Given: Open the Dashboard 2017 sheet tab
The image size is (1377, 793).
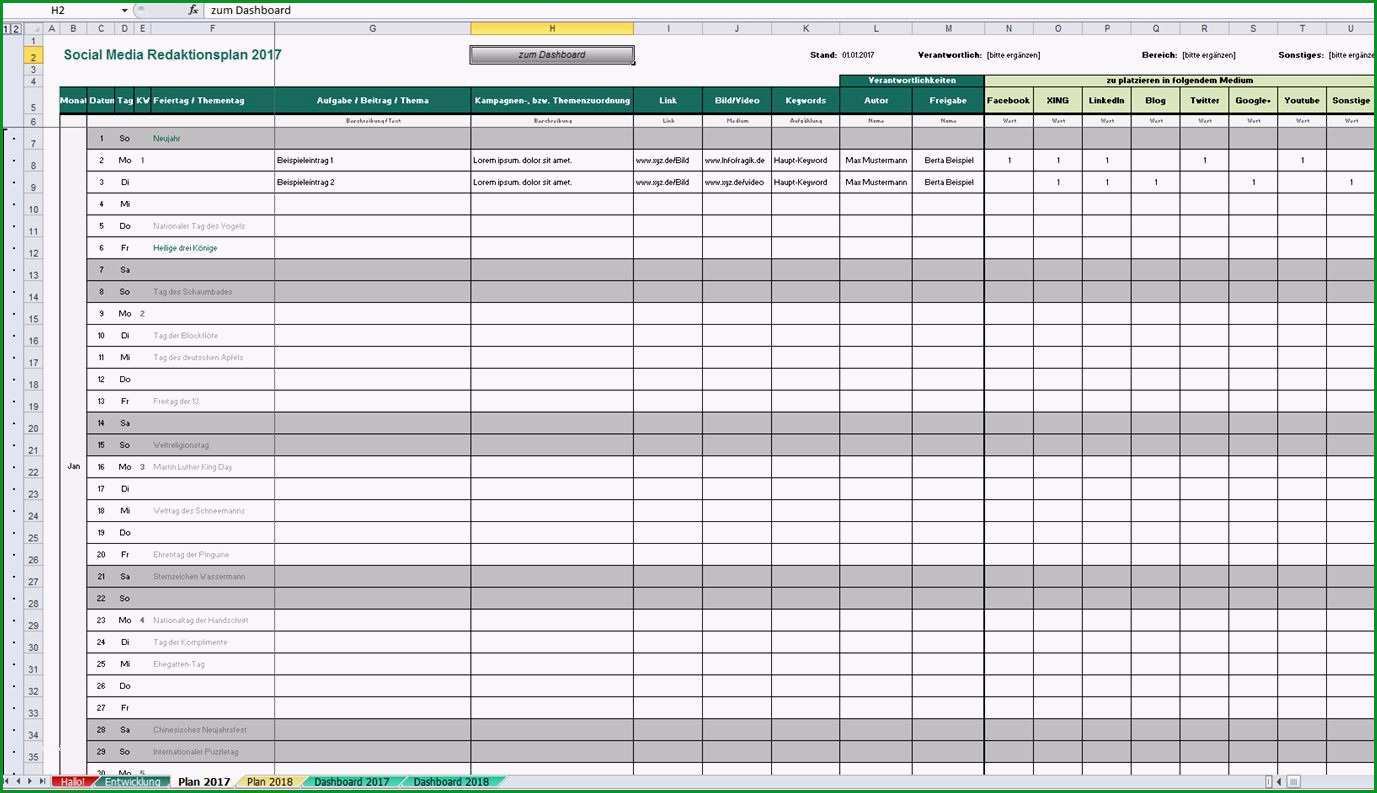Looking at the screenshot, I should tap(352, 782).
